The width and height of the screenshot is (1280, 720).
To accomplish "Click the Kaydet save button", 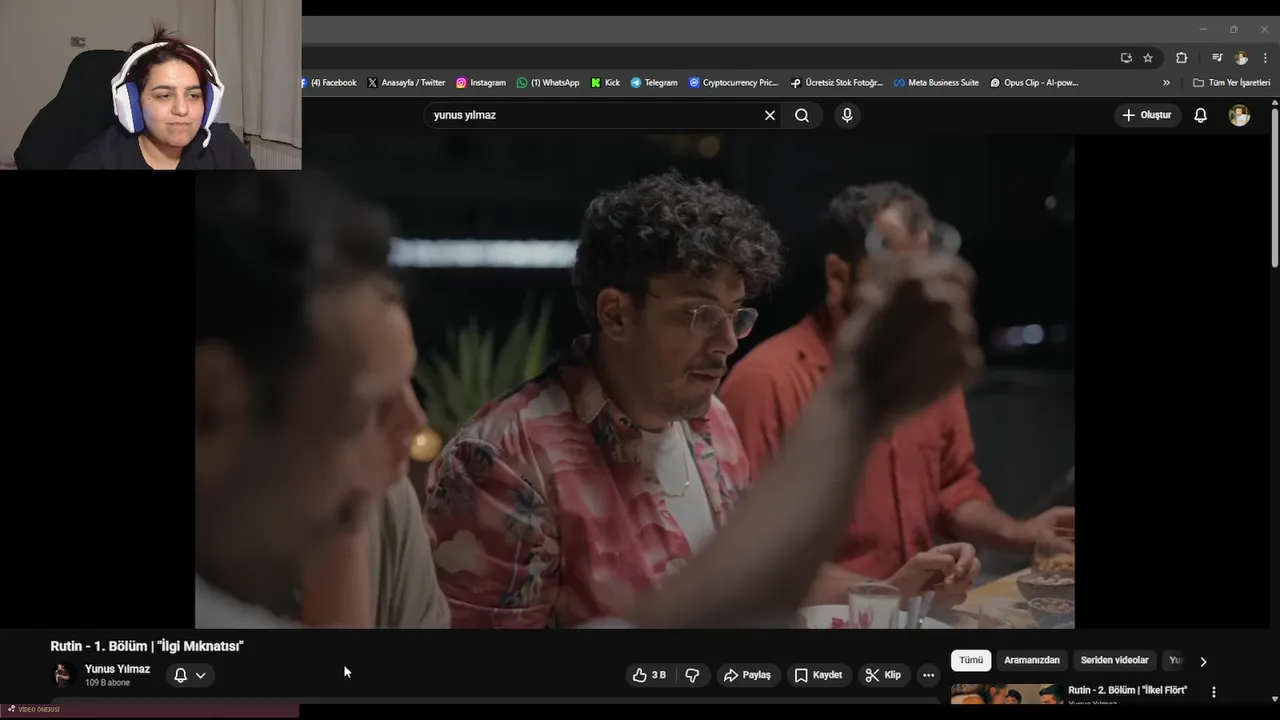I will 818,675.
